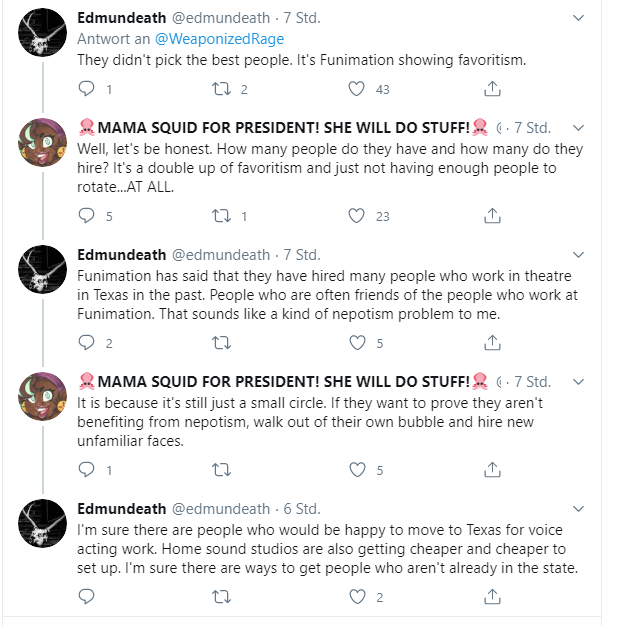This screenshot has width=617, height=626.
Task: Open the @WeaponizedRage profile link
Action: pos(219,39)
